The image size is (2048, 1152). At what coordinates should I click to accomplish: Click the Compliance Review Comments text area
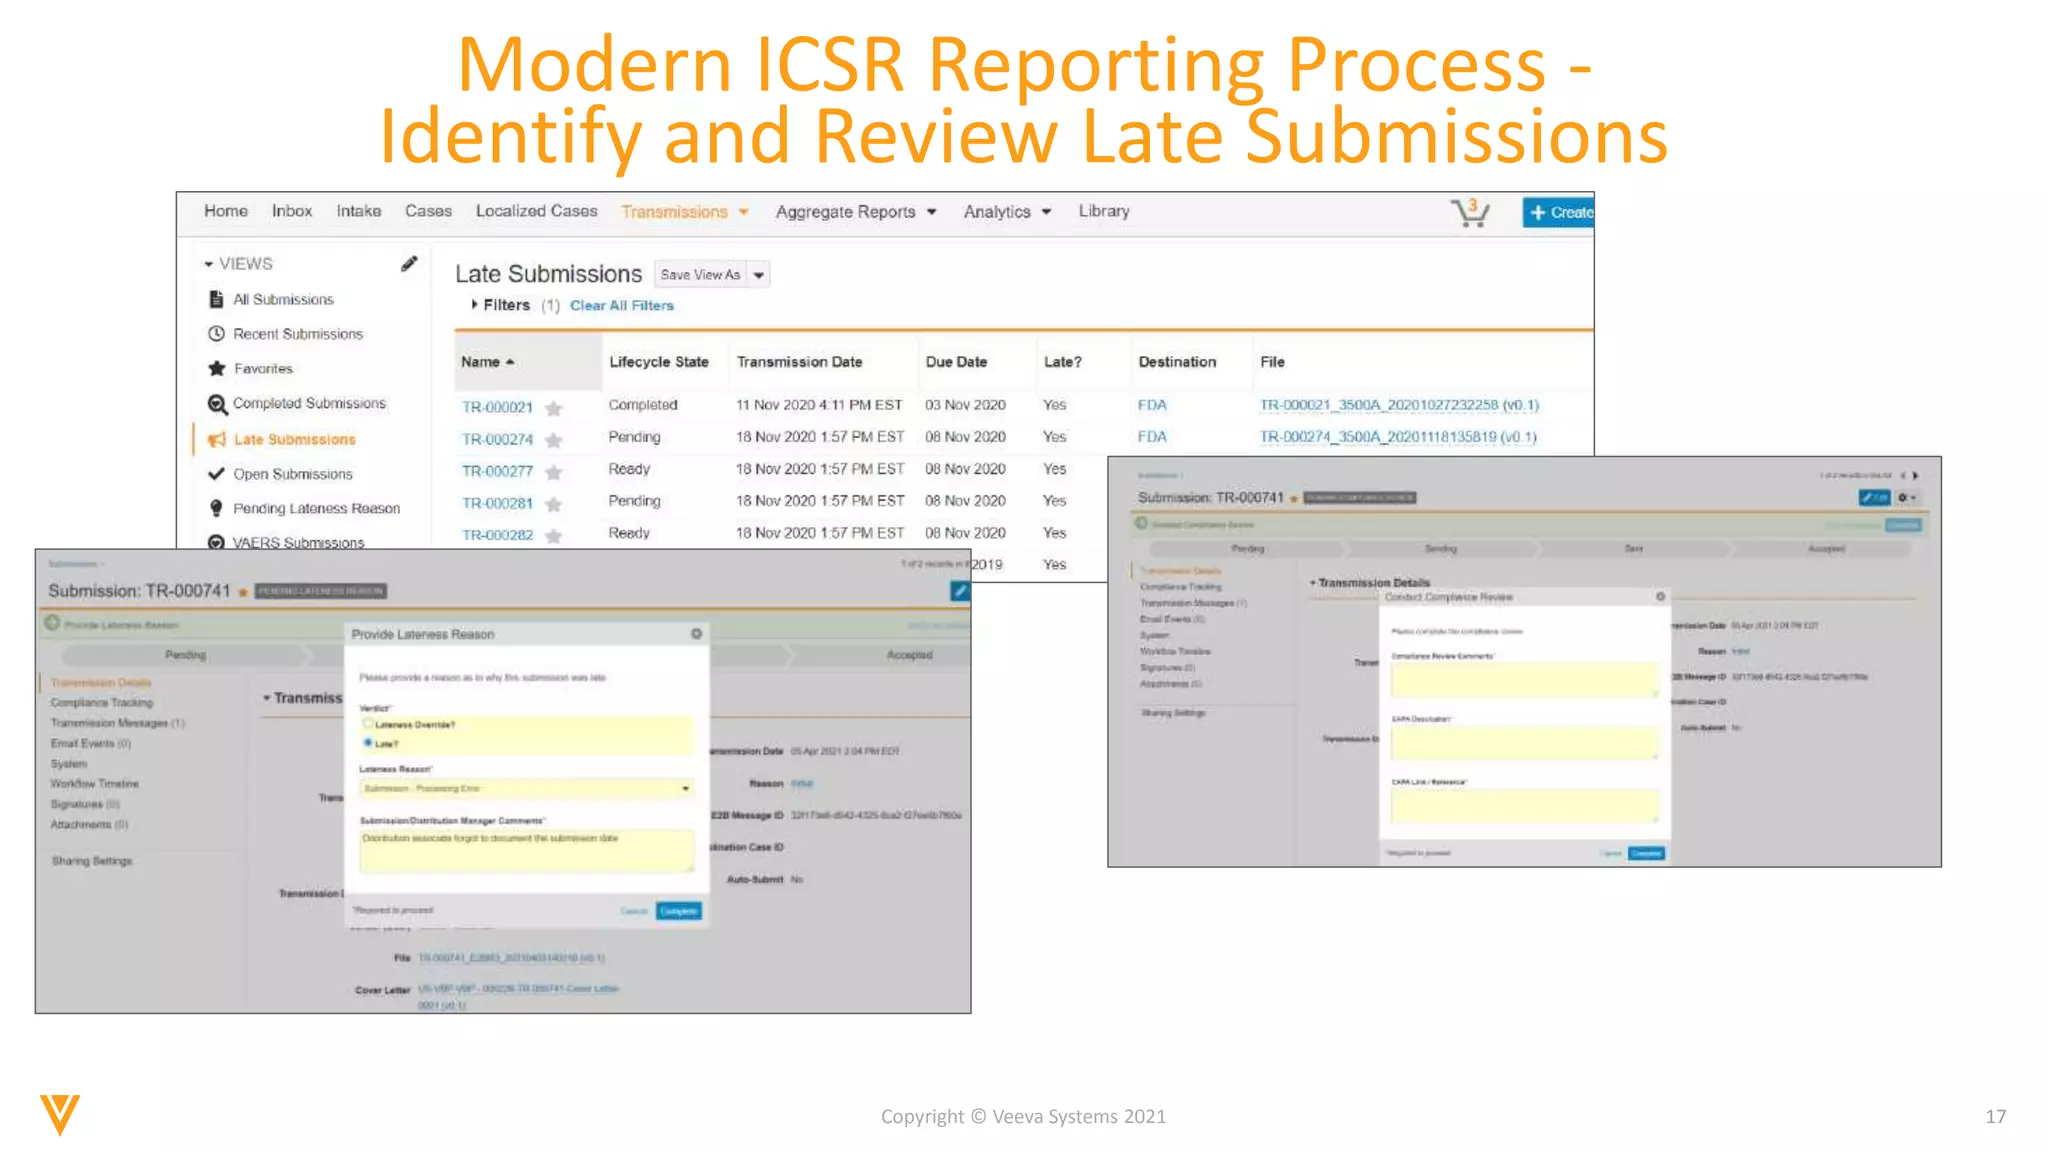pyautogui.click(x=1524, y=680)
